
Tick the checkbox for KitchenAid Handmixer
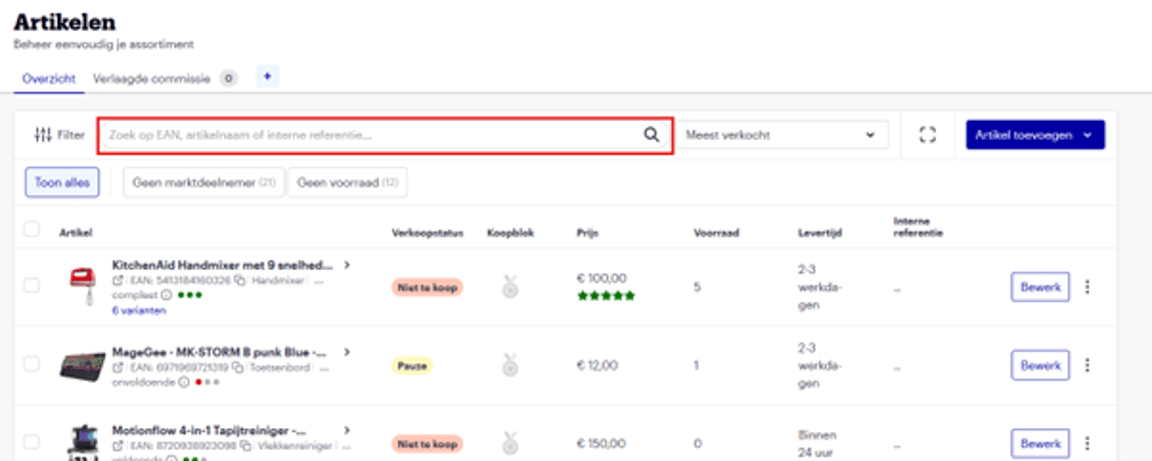pos(32,286)
